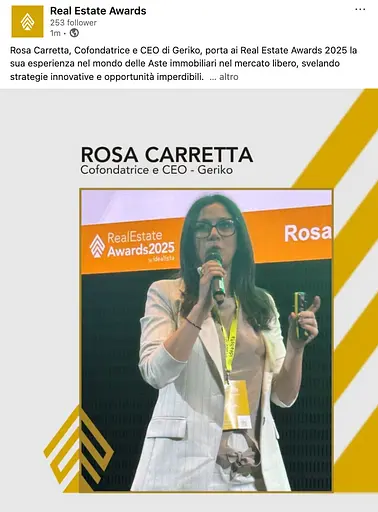Open the Rosa Carretta speaker photo
378x512 pixels.
pyautogui.click(x=206, y=340)
